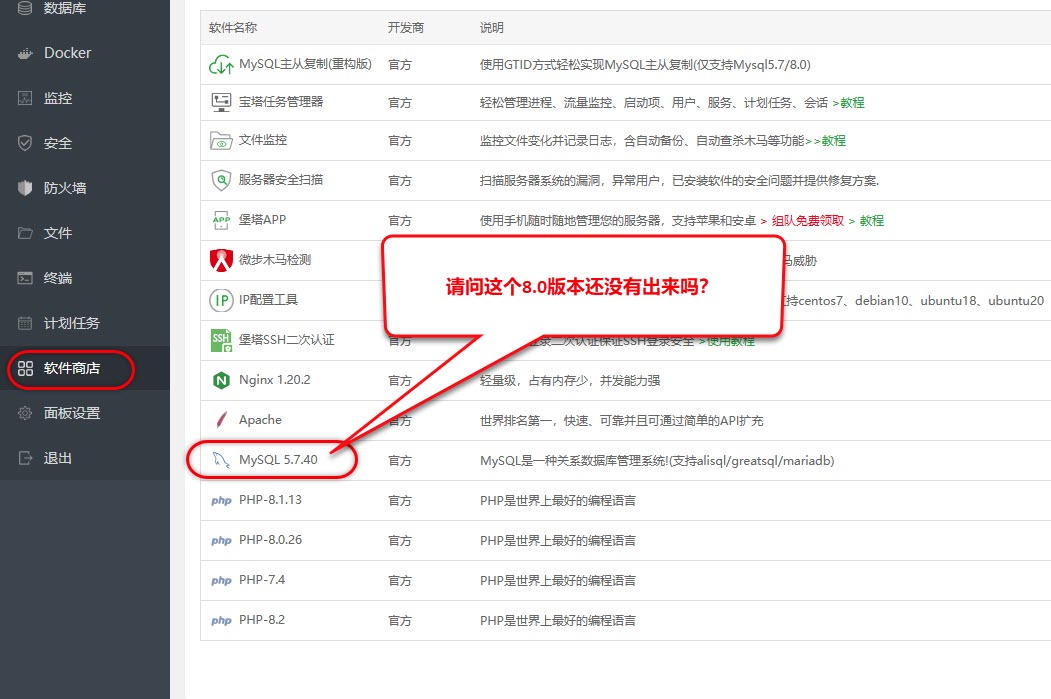This screenshot has width=1051, height=699.
Task: Click the php icon for PHP-8.1.13
Action: pyautogui.click(x=221, y=501)
